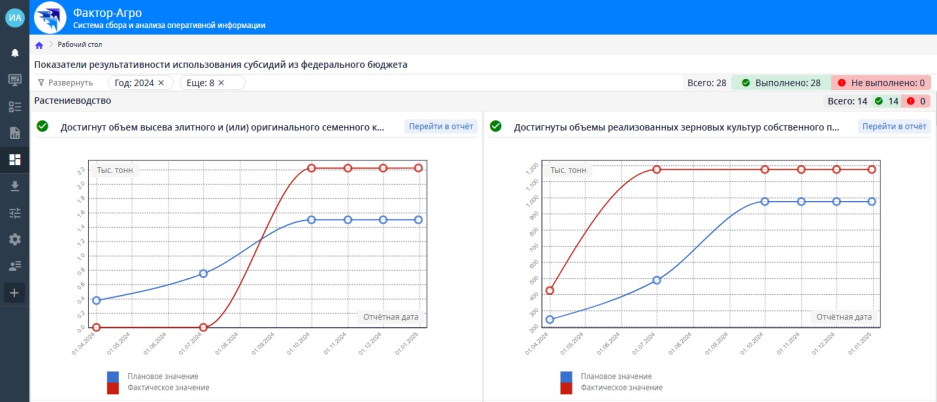Open notifications bell in sidebar
Image resolution: width=937 pixels, height=402 pixels.
coord(14,53)
